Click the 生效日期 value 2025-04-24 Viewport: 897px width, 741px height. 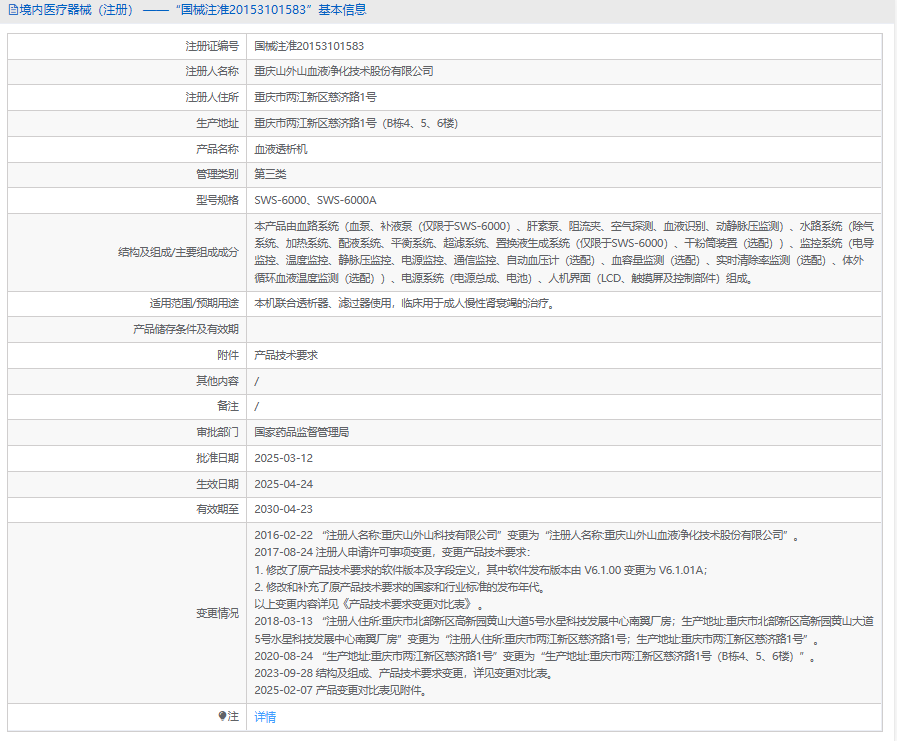point(283,484)
